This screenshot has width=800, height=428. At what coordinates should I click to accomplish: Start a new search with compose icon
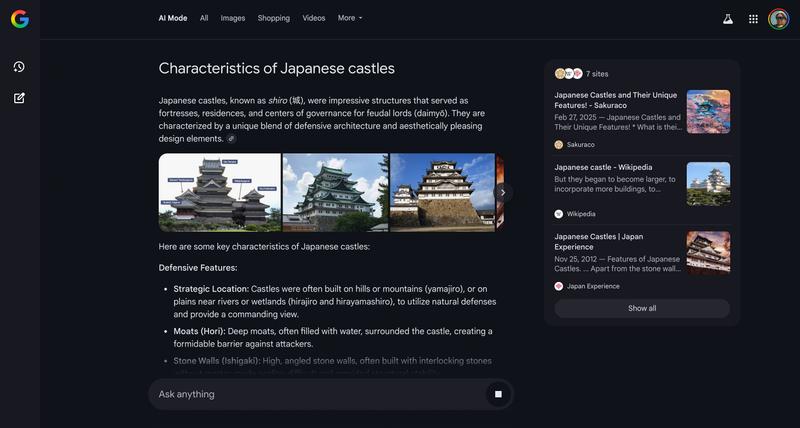[x=19, y=98]
